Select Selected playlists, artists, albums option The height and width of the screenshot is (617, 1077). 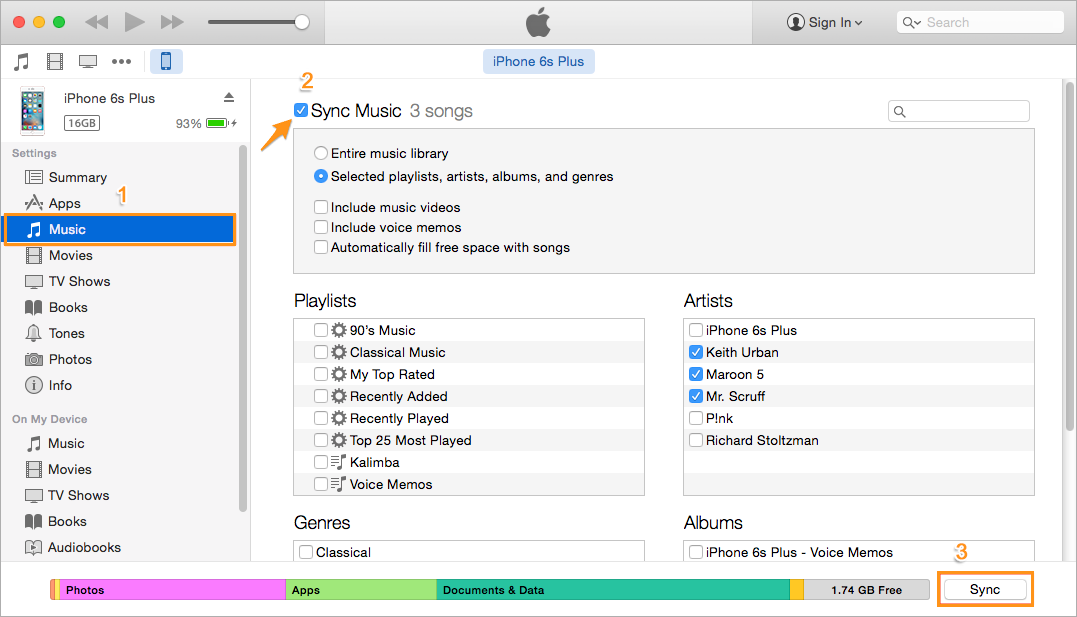321,177
